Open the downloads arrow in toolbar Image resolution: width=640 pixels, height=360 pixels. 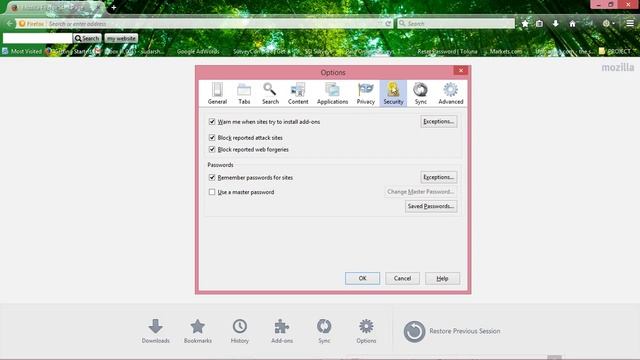pyautogui.click(x=556, y=24)
